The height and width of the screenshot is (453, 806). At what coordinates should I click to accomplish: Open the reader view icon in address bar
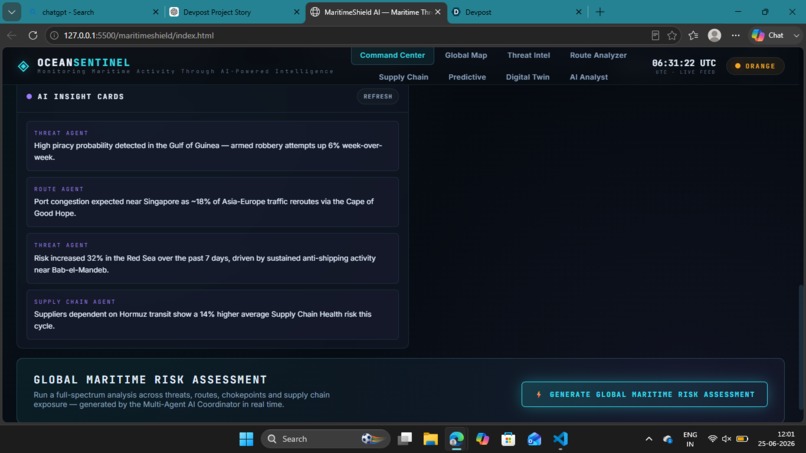coord(655,35)
